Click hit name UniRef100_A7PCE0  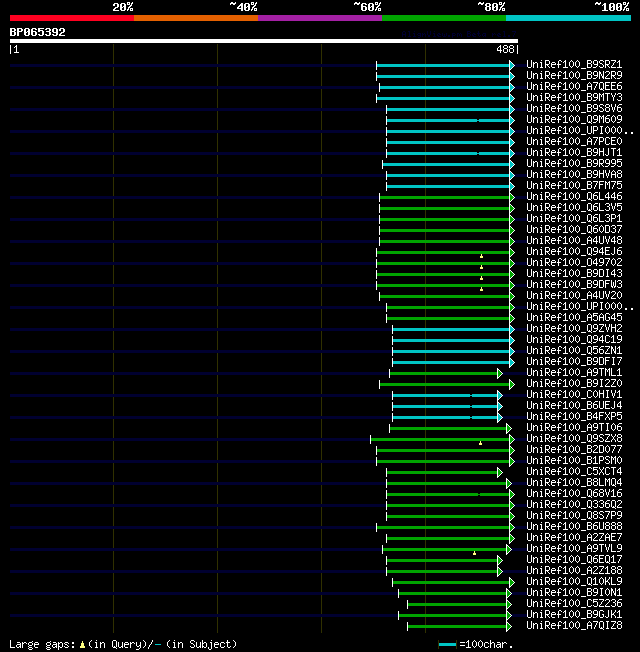574,141
